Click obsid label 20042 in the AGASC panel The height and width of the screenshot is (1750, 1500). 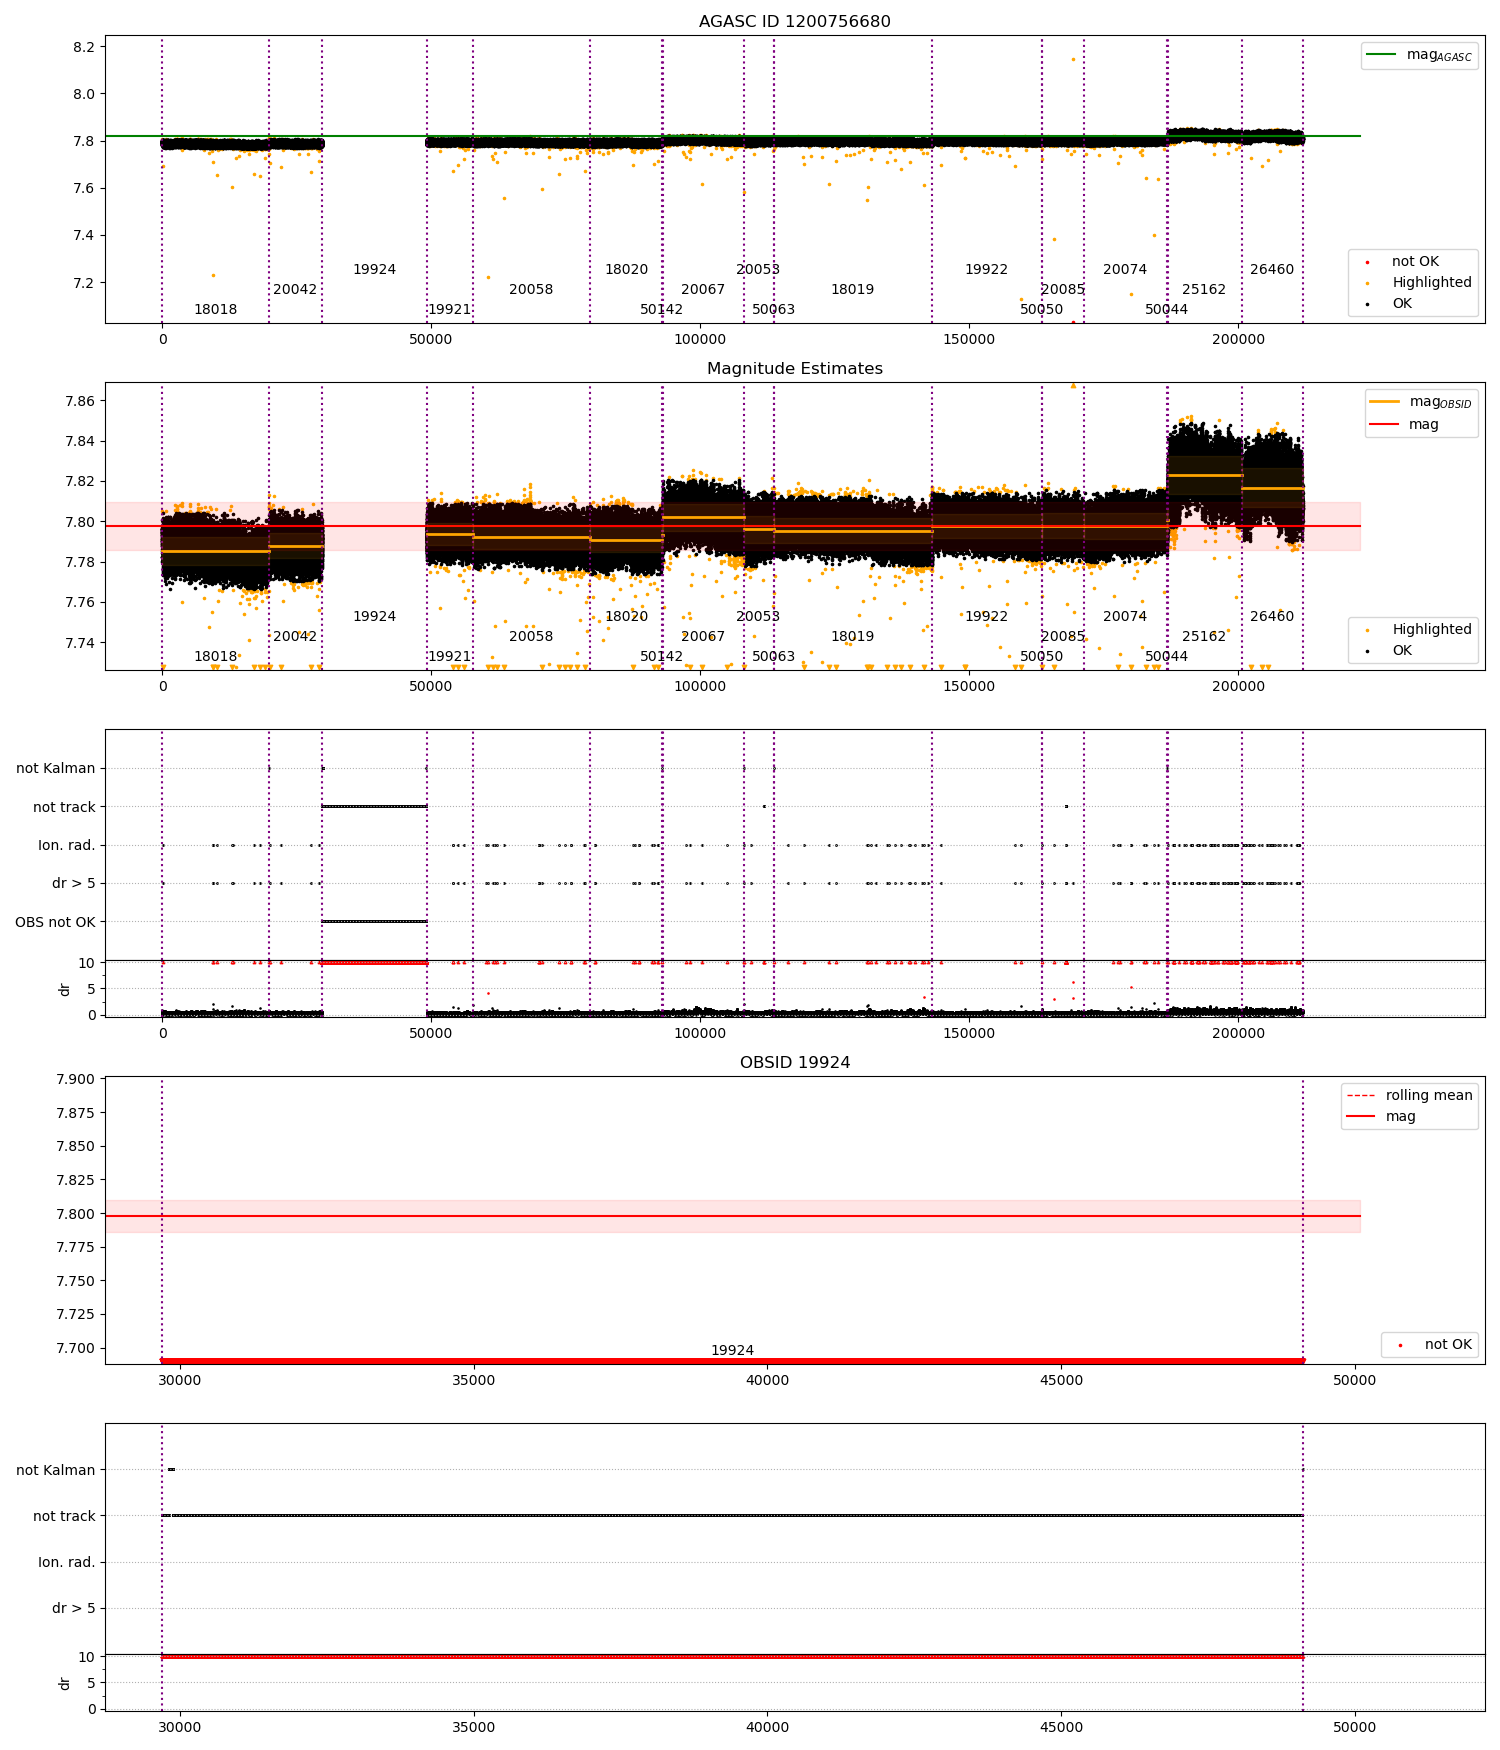[x=295, y=290]
